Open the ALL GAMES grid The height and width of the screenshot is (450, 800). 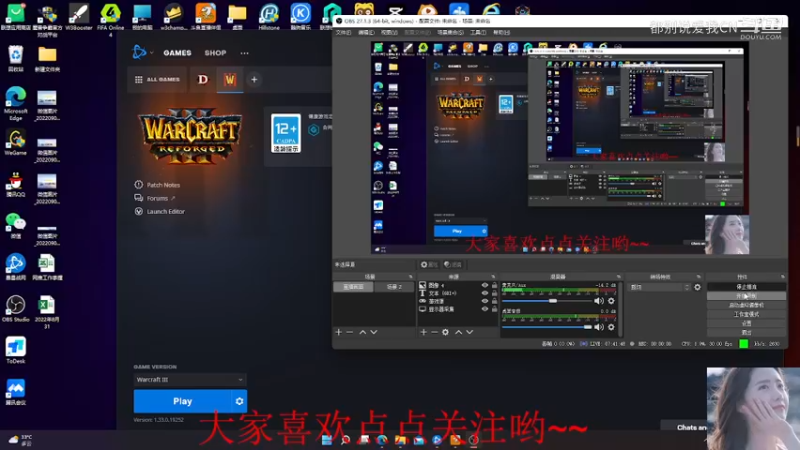tap(157, 80)
